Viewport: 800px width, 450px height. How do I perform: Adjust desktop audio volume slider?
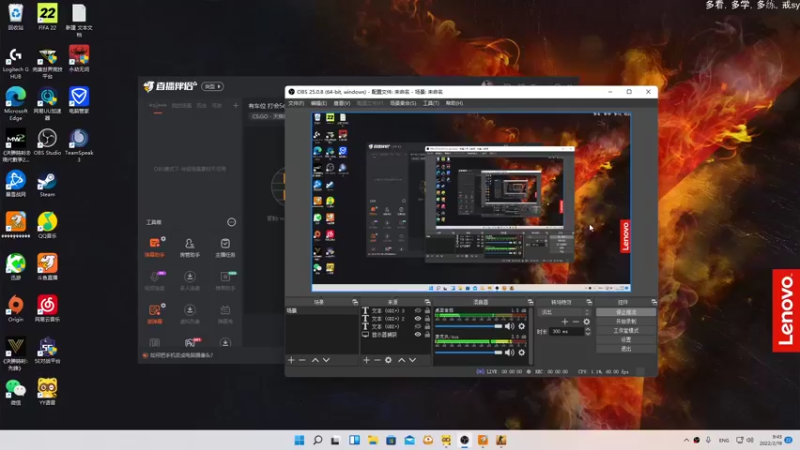point(468,327)
